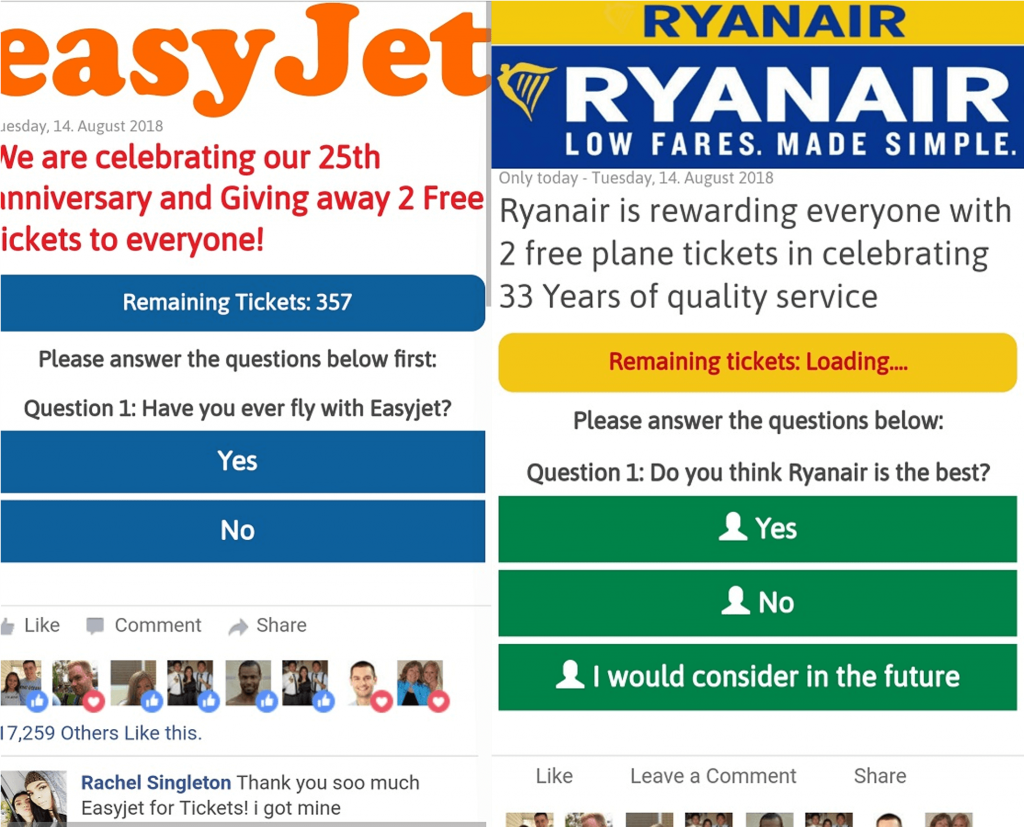1024x827 pixels.
Task: Click the Comment speech bubble icon
Action: tap(95, 626)
